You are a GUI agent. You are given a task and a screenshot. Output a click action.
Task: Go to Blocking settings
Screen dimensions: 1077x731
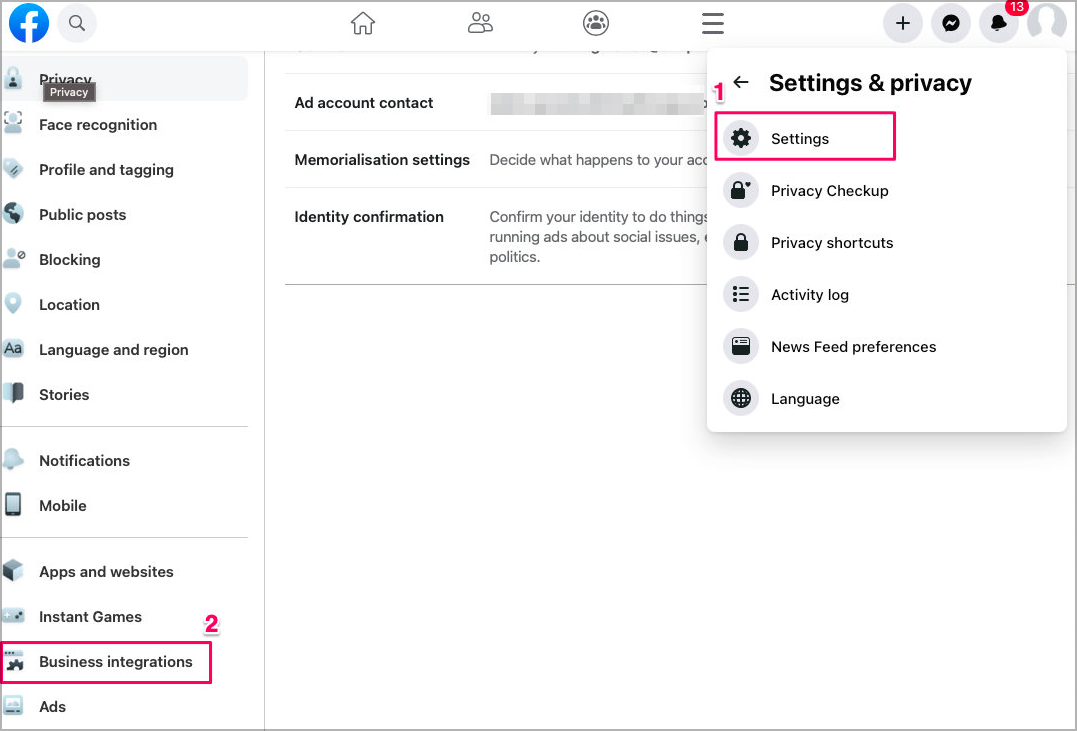click(69, 260)
